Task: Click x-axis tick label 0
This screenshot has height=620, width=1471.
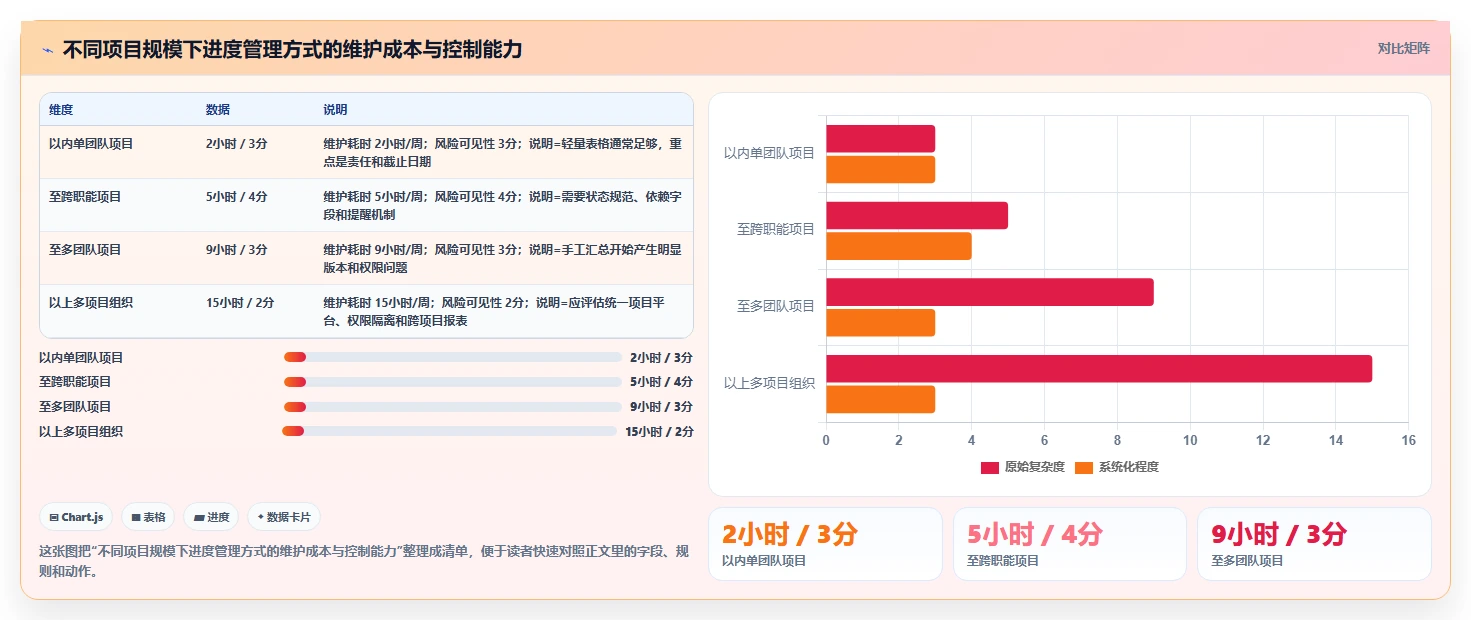Action: (x=826, y=440)
